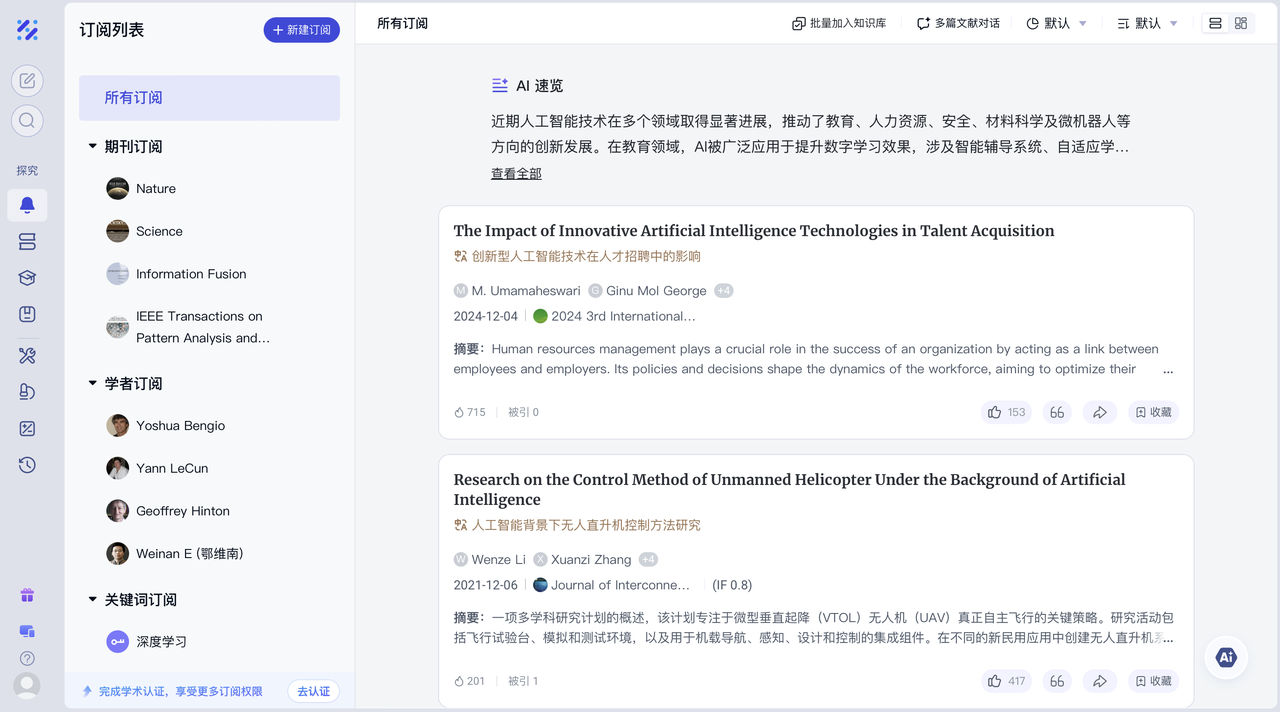The width and height of the screenshot is (1280, 712).
Task: Click the gift icon in sidebar
Action: [x=27, y=596]
